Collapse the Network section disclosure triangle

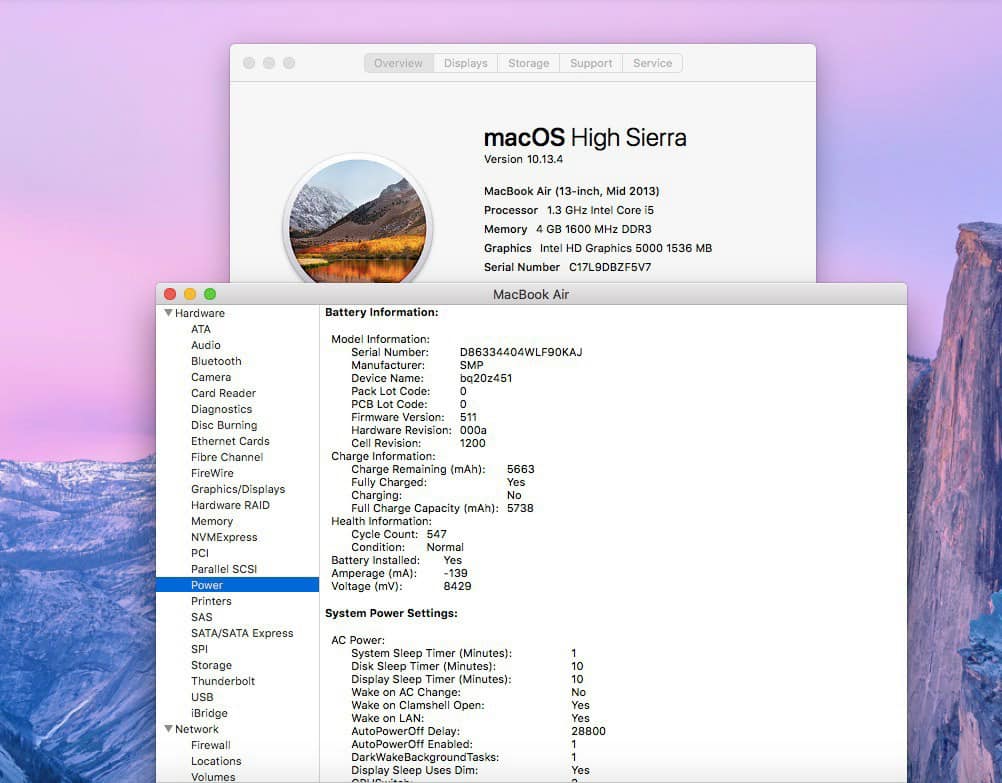coord(168,729)
